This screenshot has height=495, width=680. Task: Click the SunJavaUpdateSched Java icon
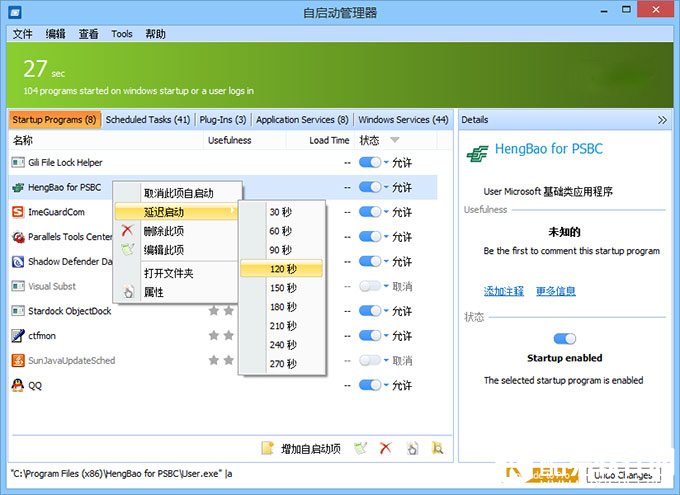(x=18, y=361)
